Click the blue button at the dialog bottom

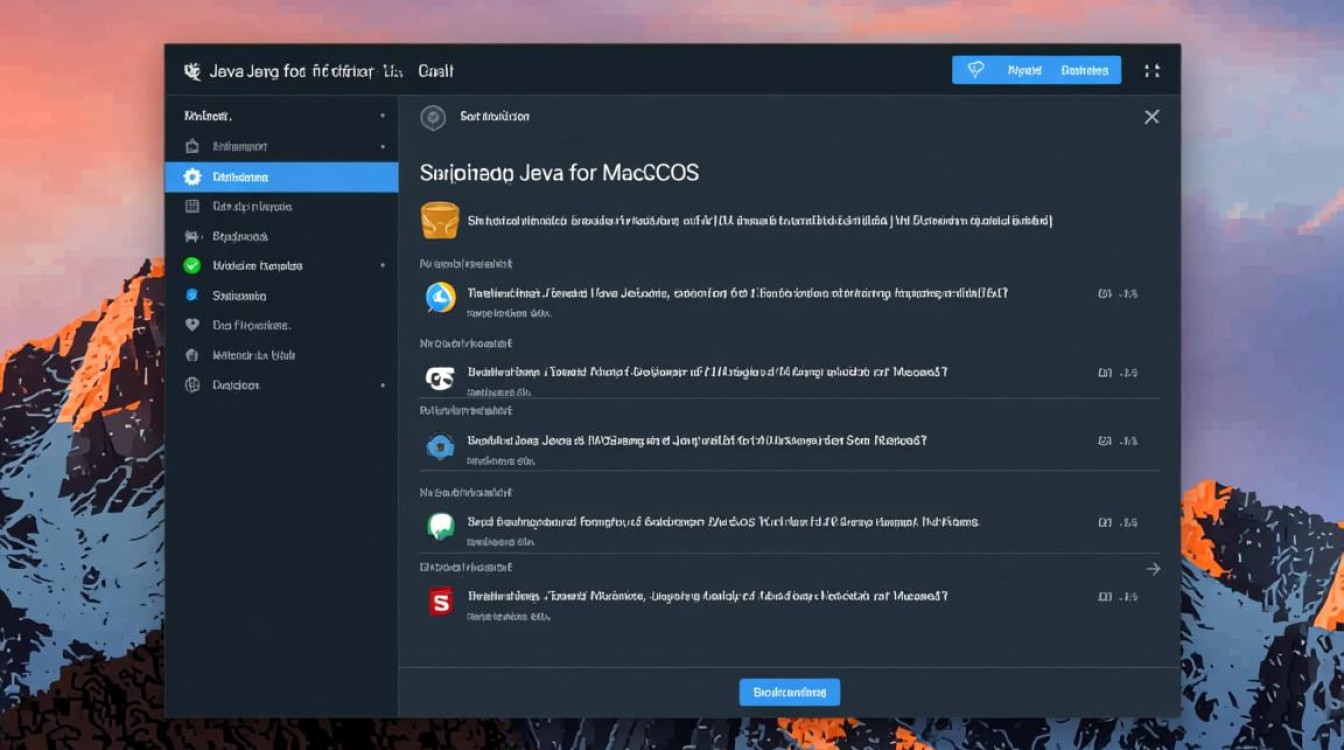[x=789, y=691]
